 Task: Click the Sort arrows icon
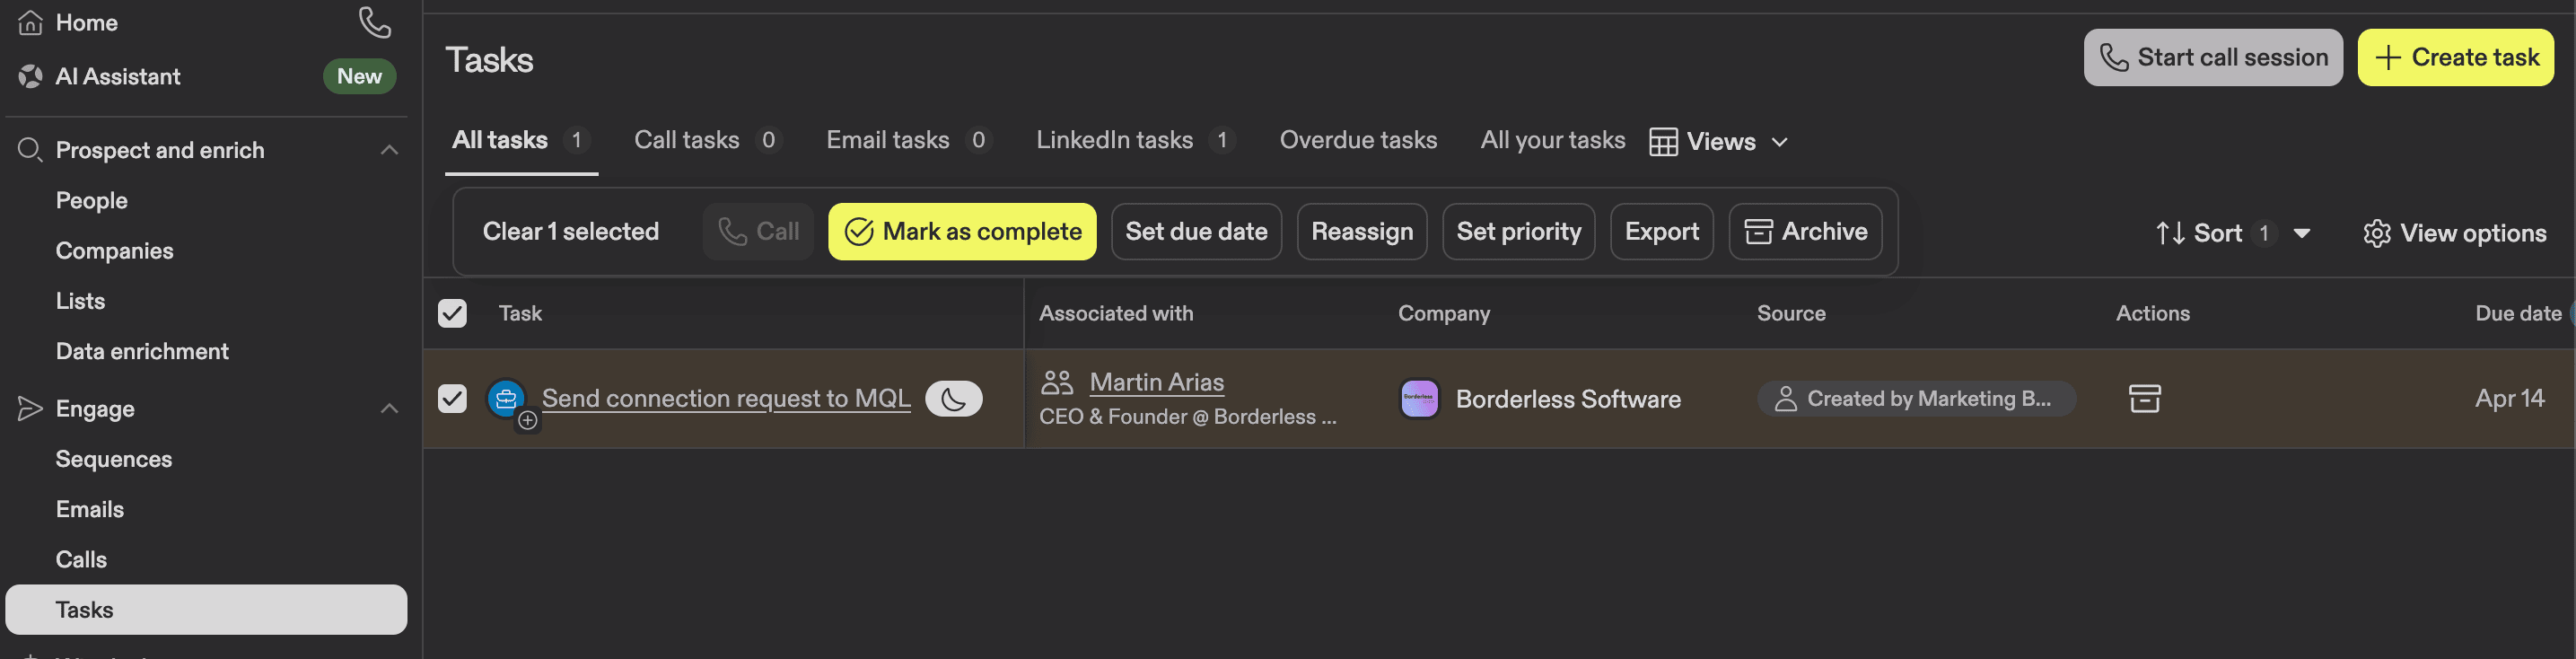2170,234
